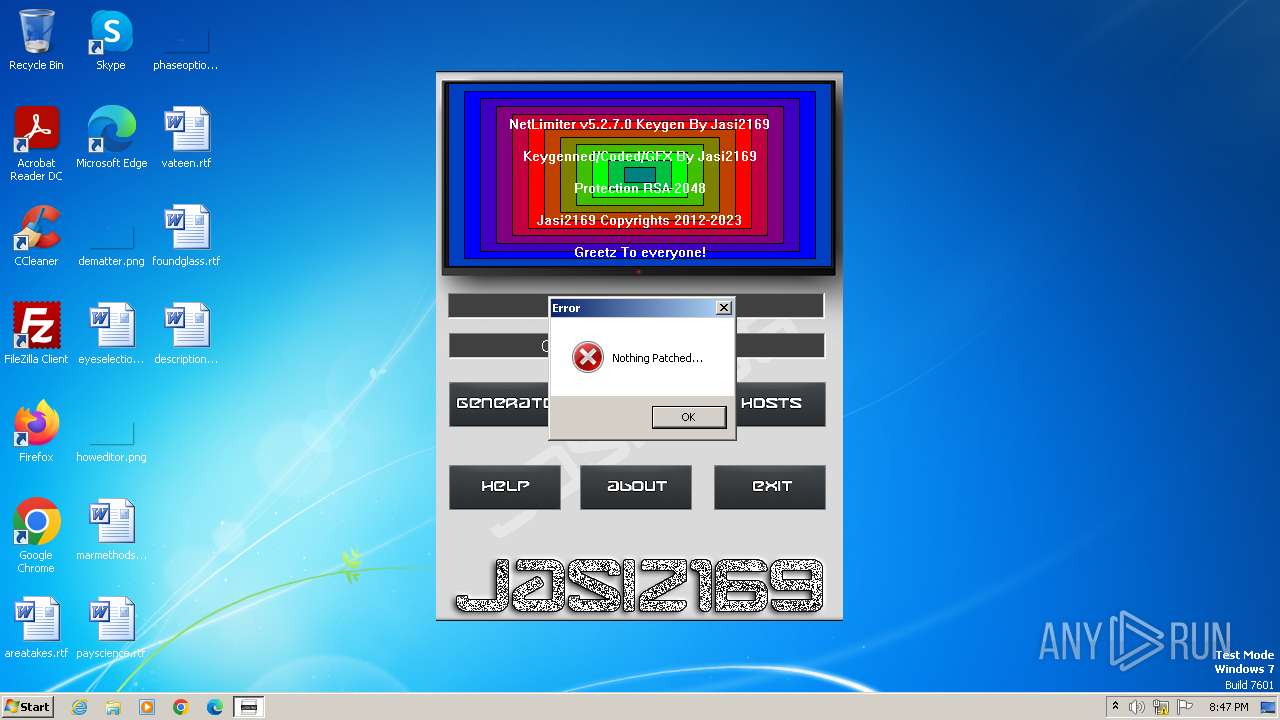This screenshot has height=720, width=1280.
Task: Click the Hosts button in keygen
Action: tap(780, 404)
